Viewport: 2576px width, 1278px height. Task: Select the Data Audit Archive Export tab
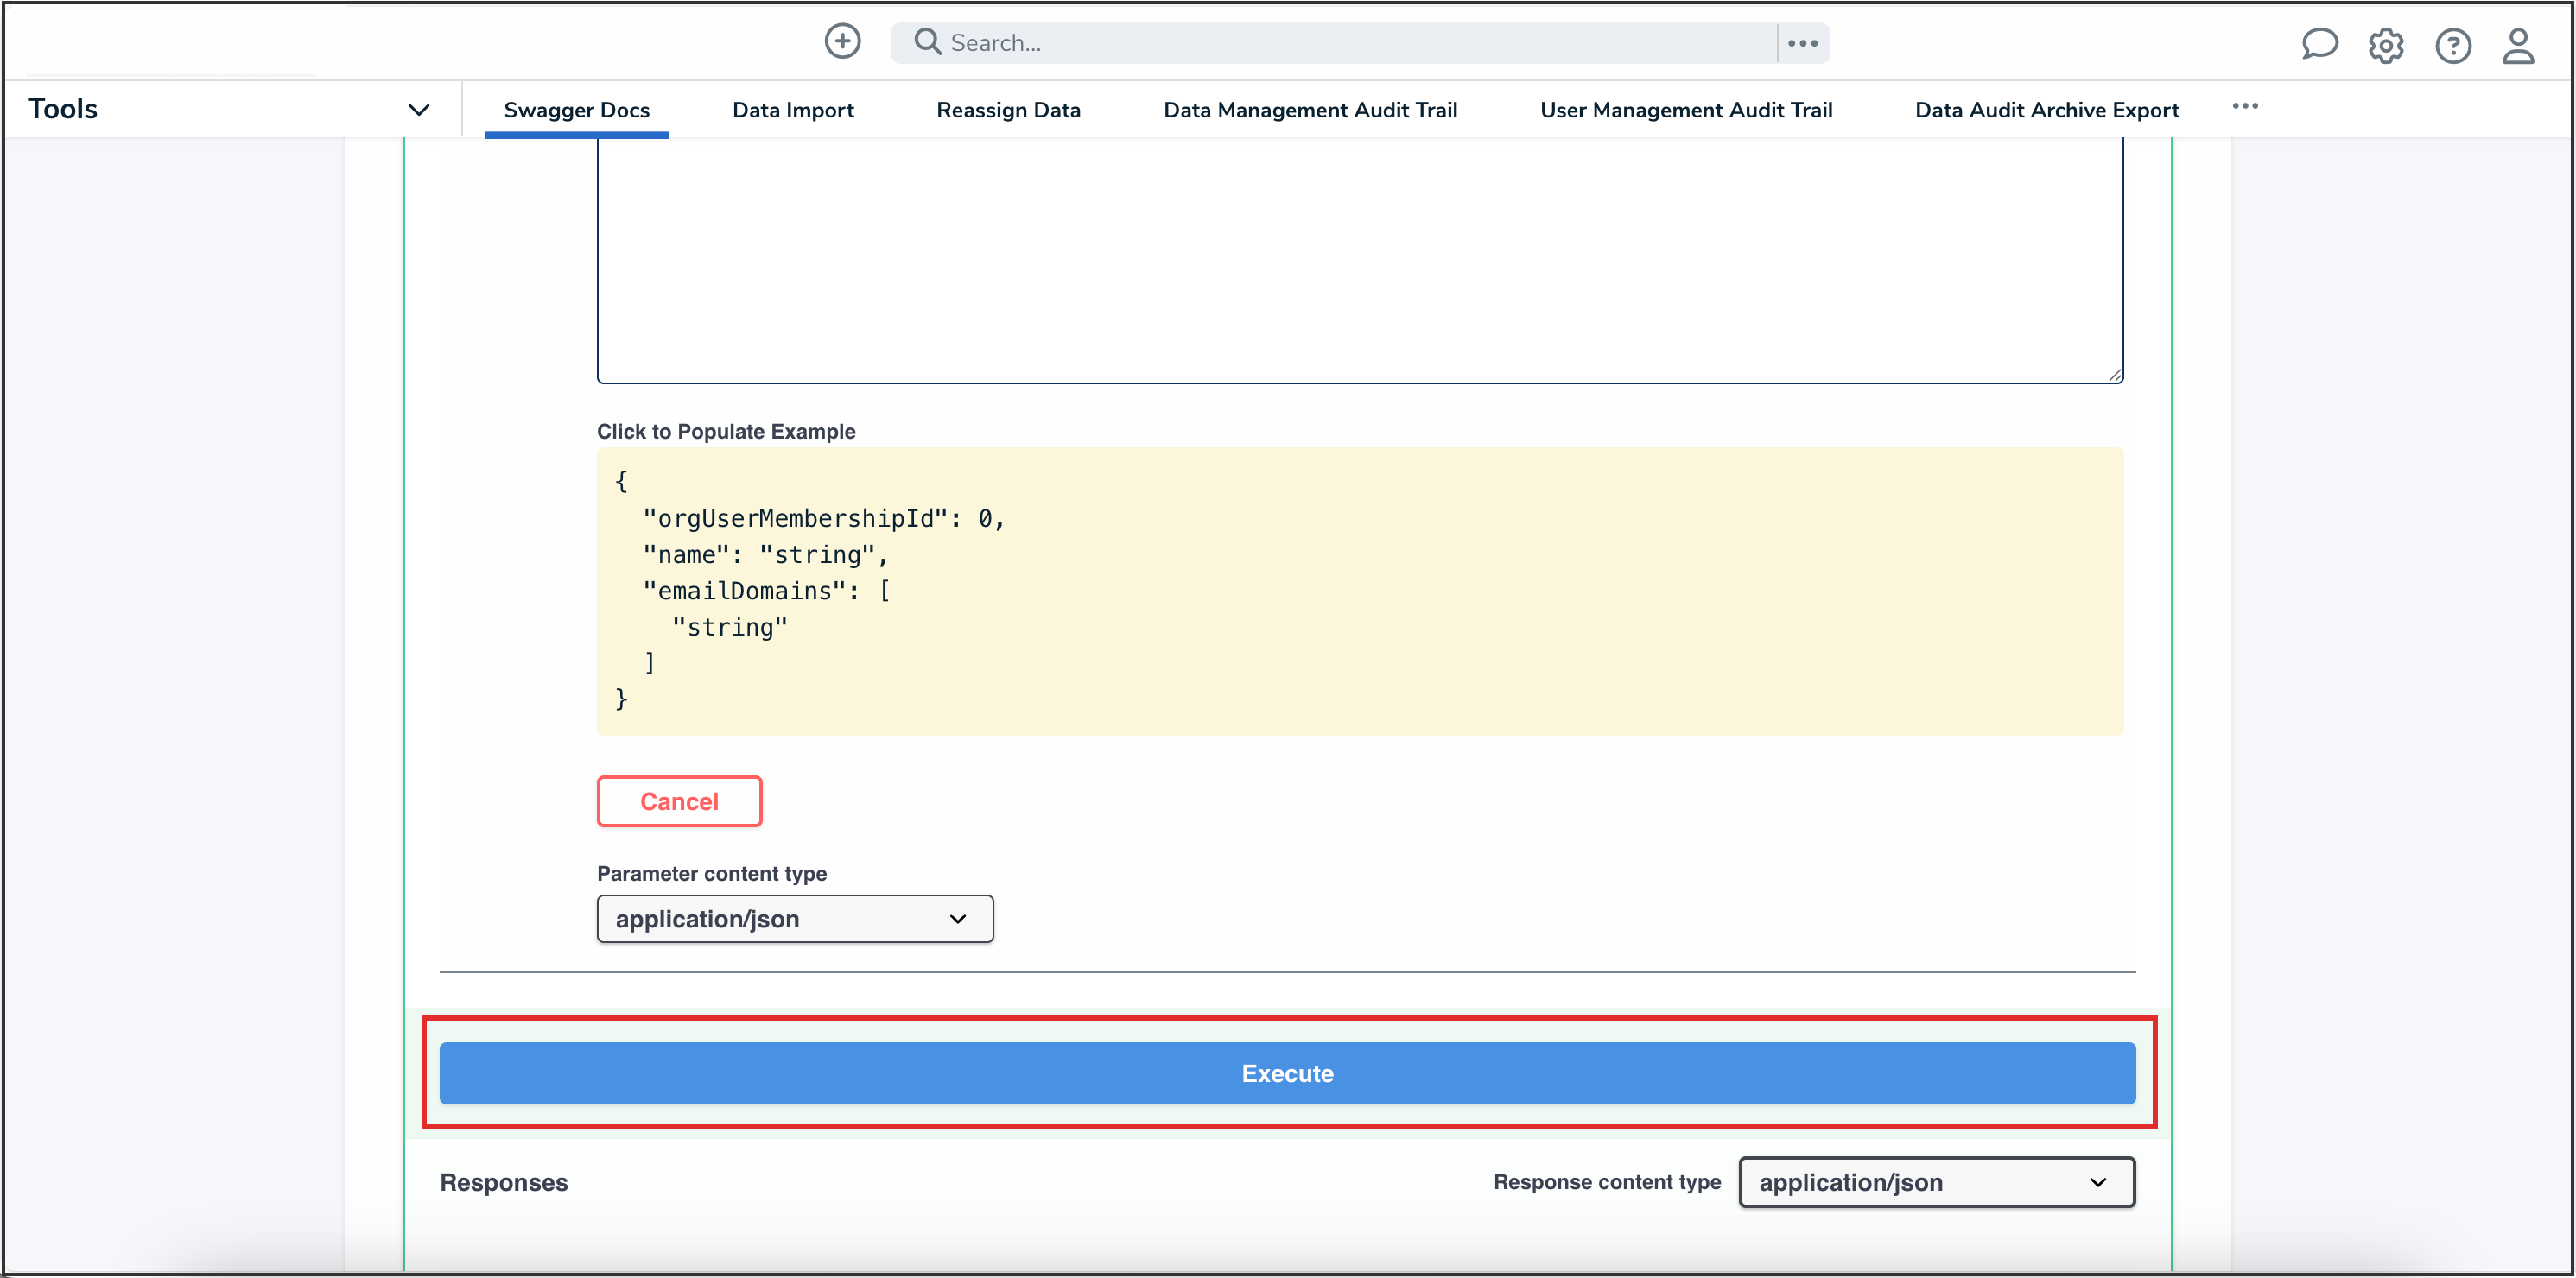point(2046,110)
